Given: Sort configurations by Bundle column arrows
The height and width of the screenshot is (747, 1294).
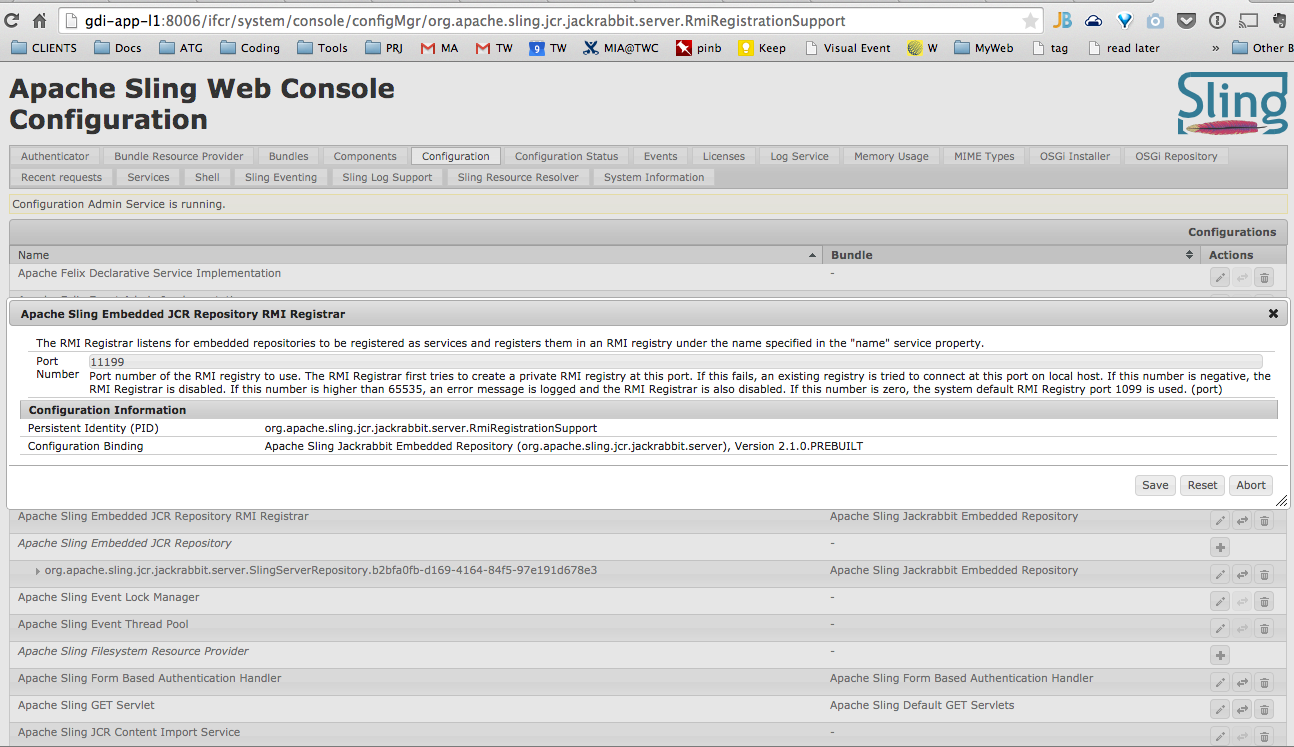Looking at the screenshot, I should point(1190,256).
